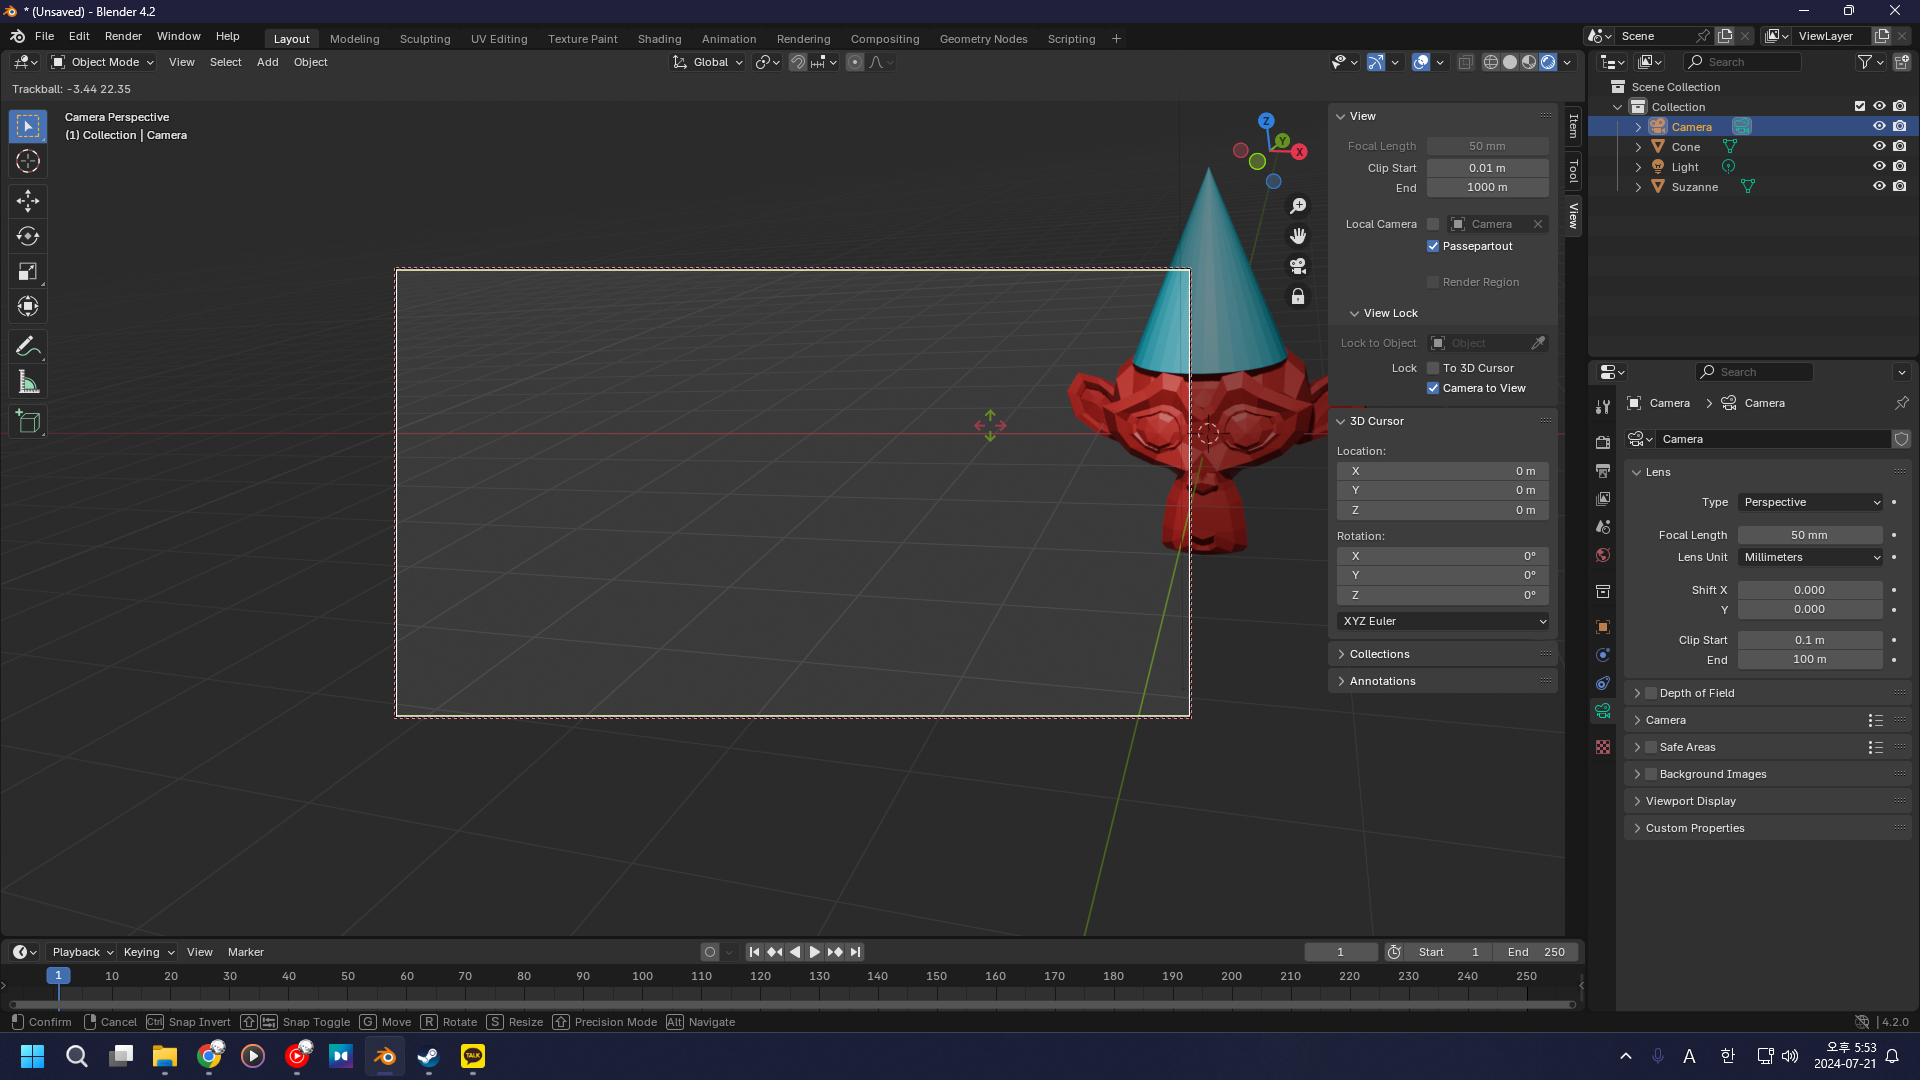This screenshot has width=1920, height=1080.
Task: Open Steam from the Windows taskbar
Action: click(x=428, y=1056)
